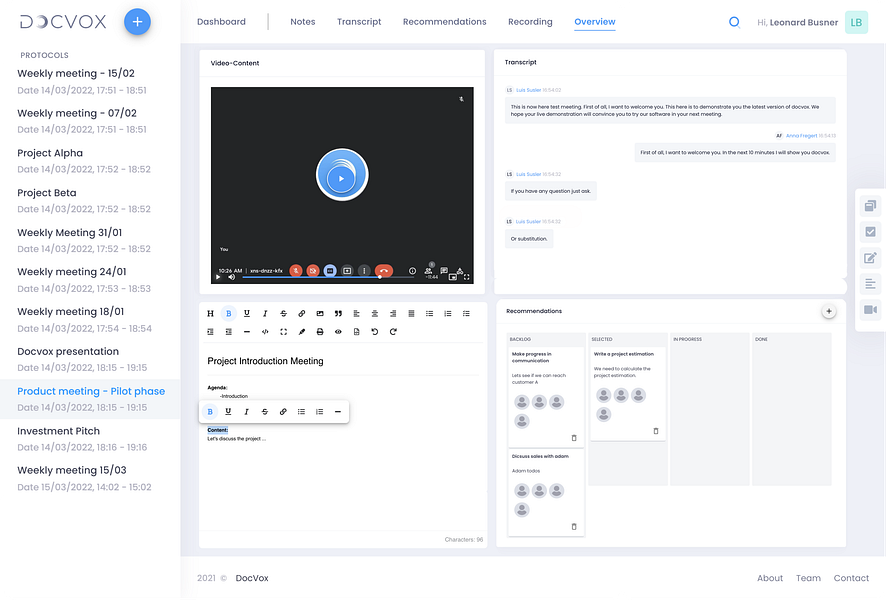Apply Heading format in main editor toolbar
886x600 pixels.
point(210,314)
